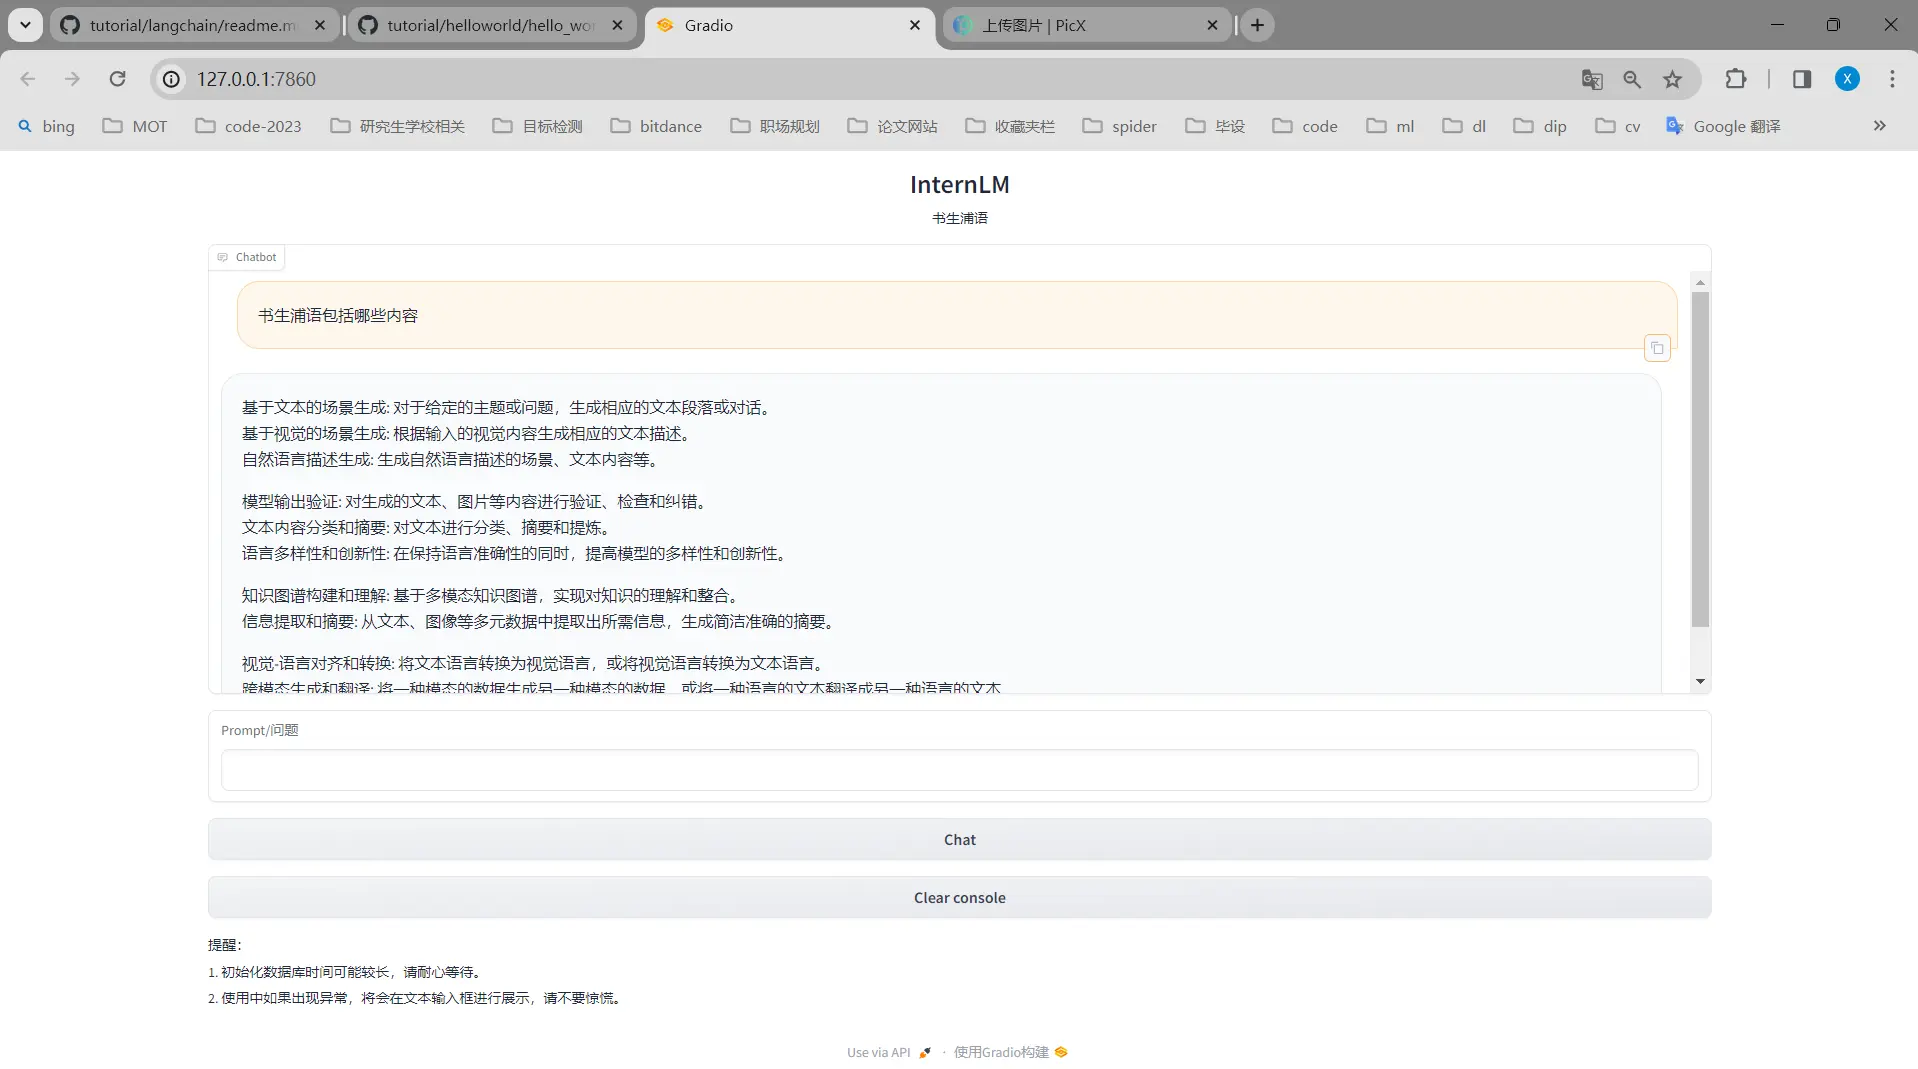
Task: Open the Use via API link
Action: tap(888, 1052)
